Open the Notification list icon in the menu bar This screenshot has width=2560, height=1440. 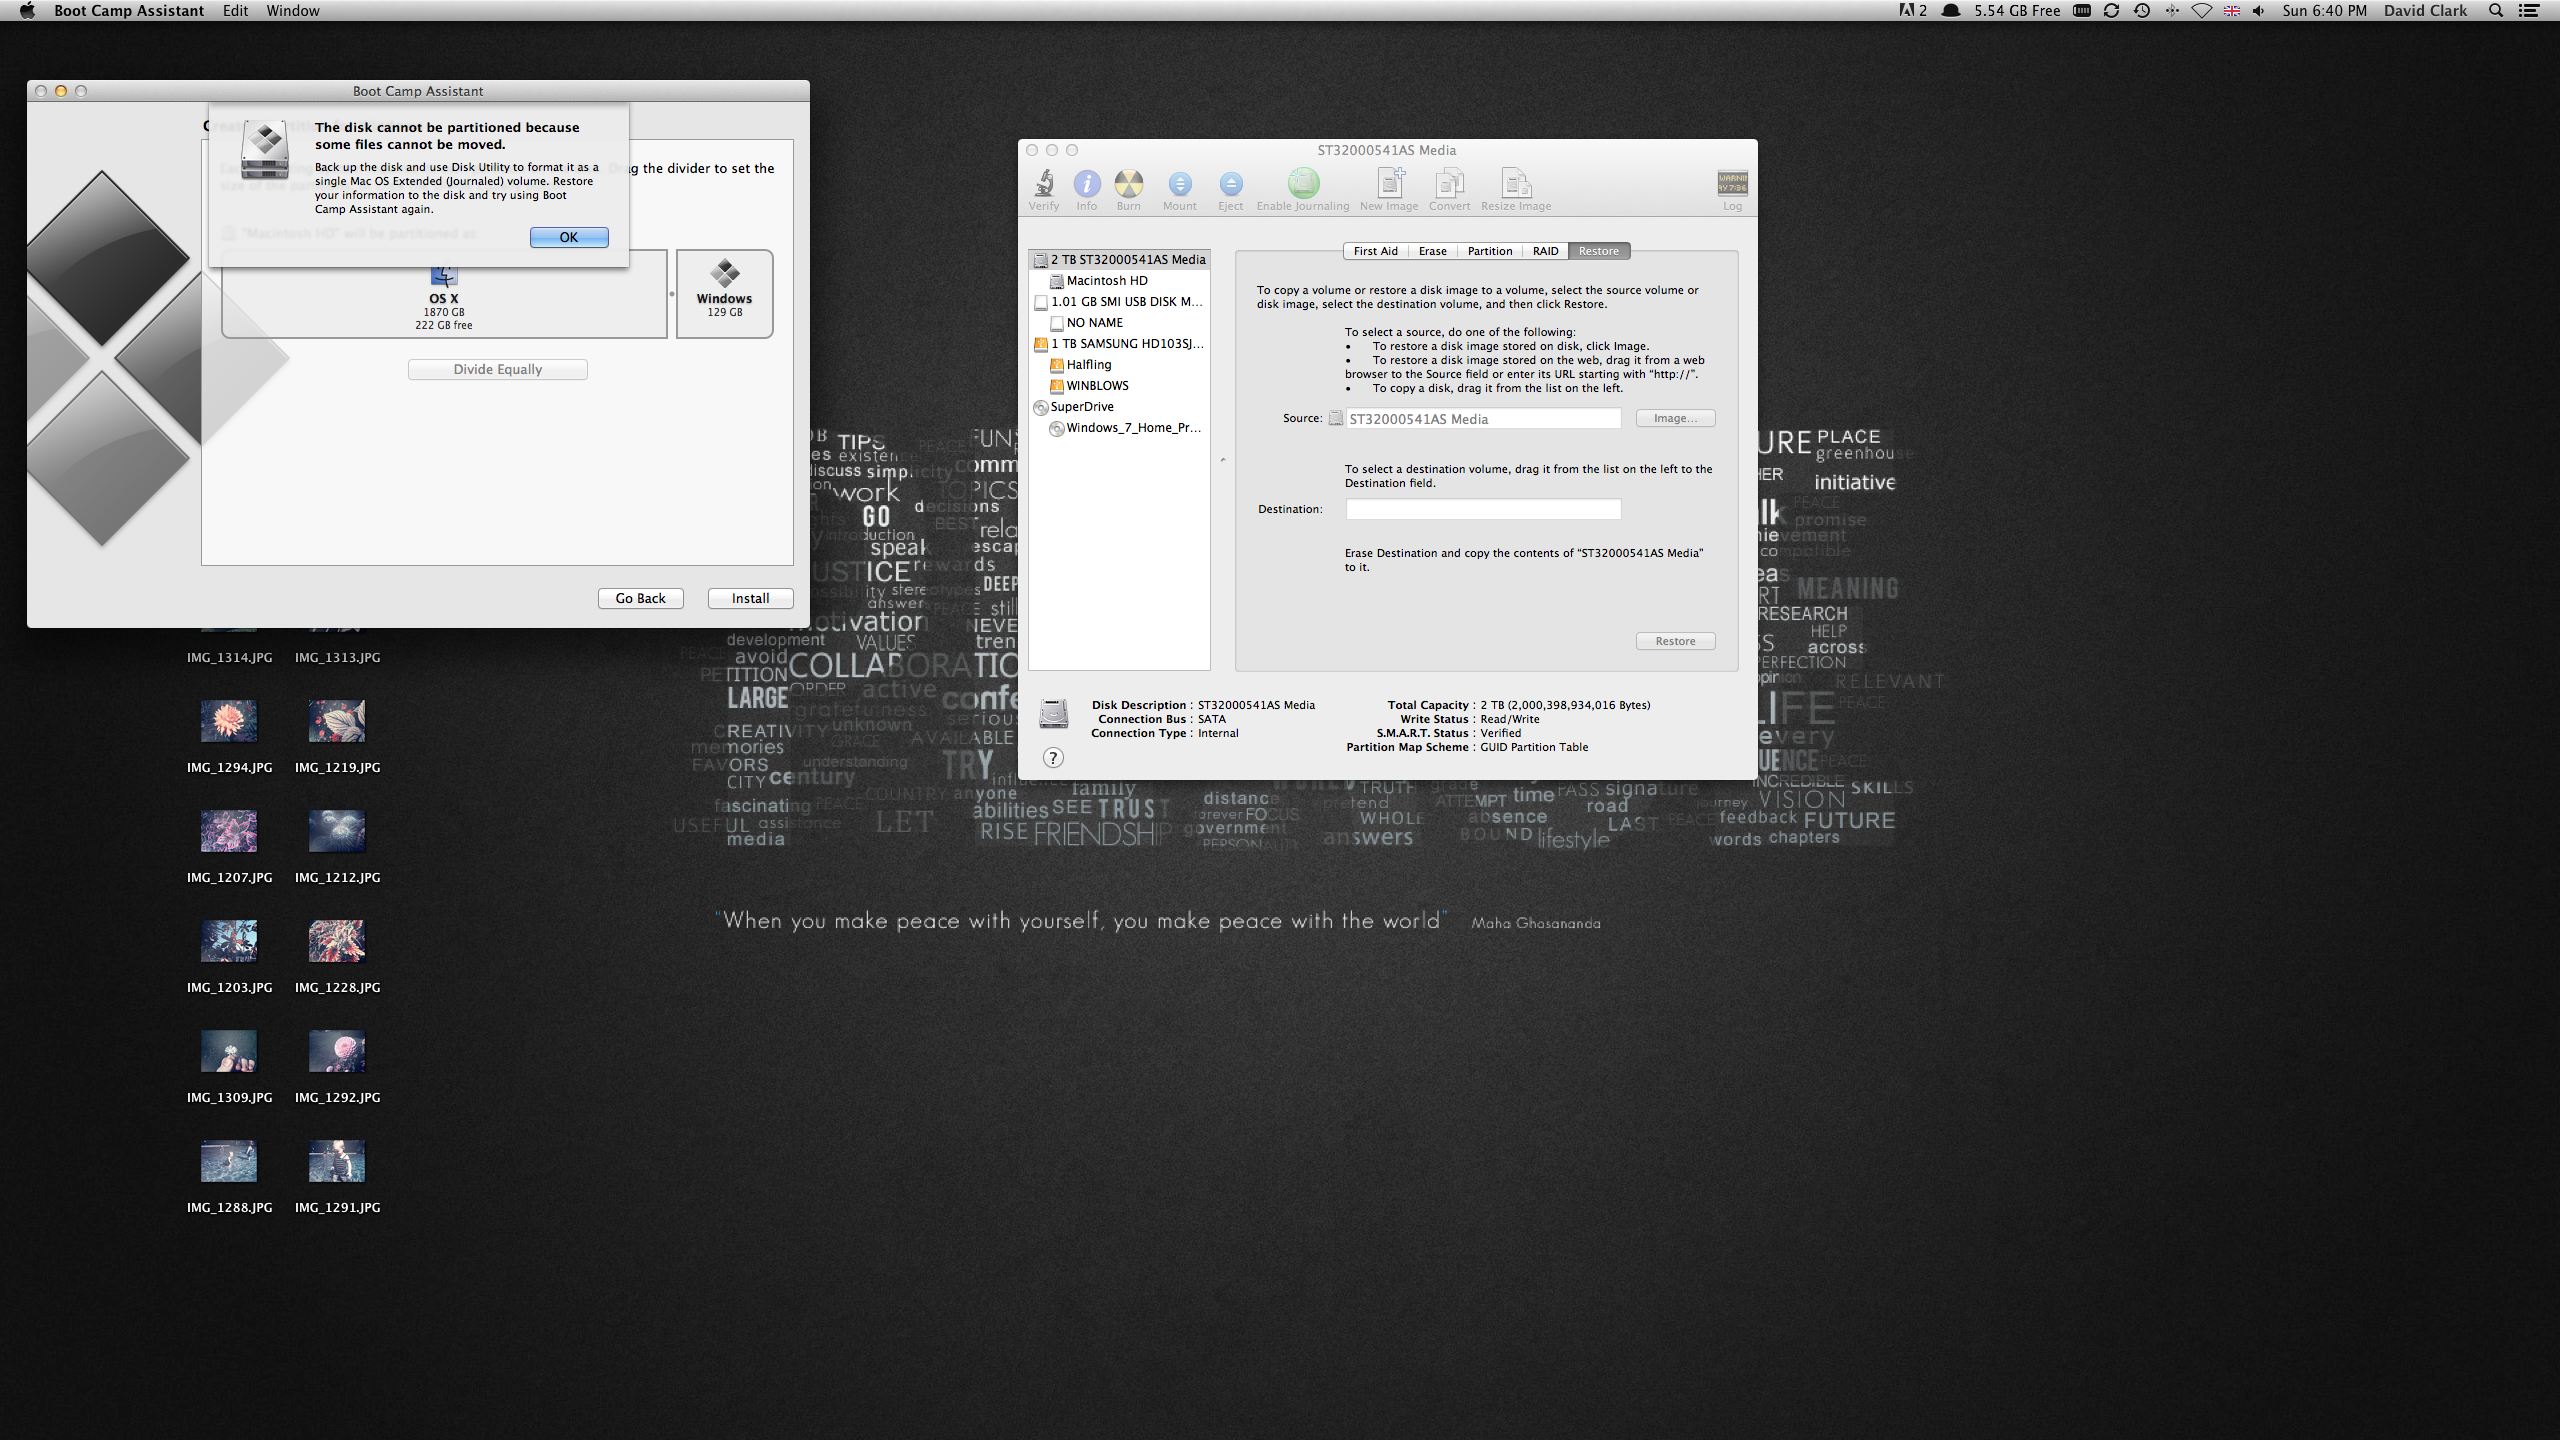click(2529, 11)
